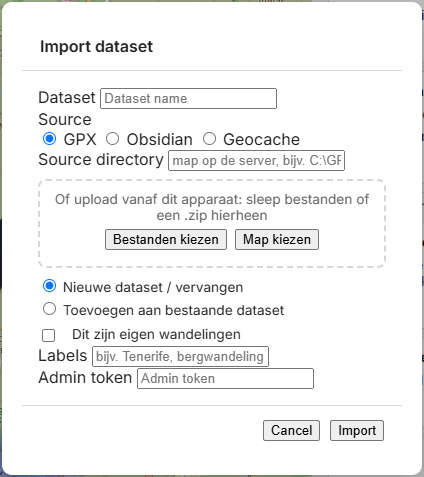Choose 'Toevoegen aan bestaande dataset'
The height and width of the screenshot is (477, 424).
(49, 309)
